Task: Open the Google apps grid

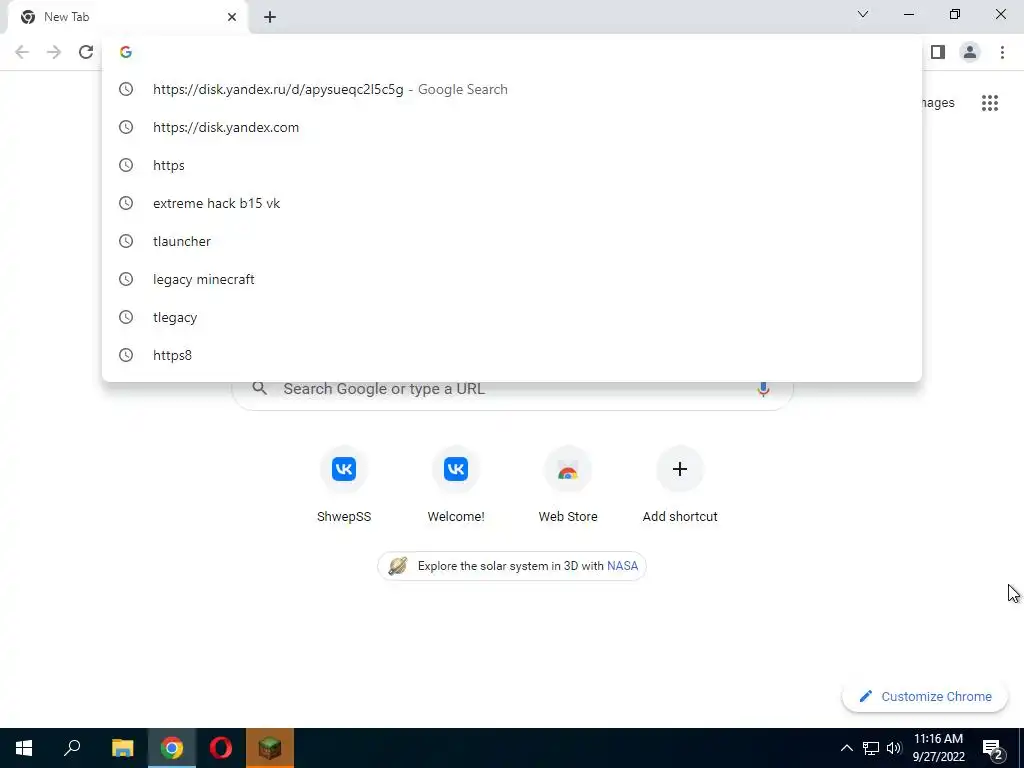Action: [990, 103]
